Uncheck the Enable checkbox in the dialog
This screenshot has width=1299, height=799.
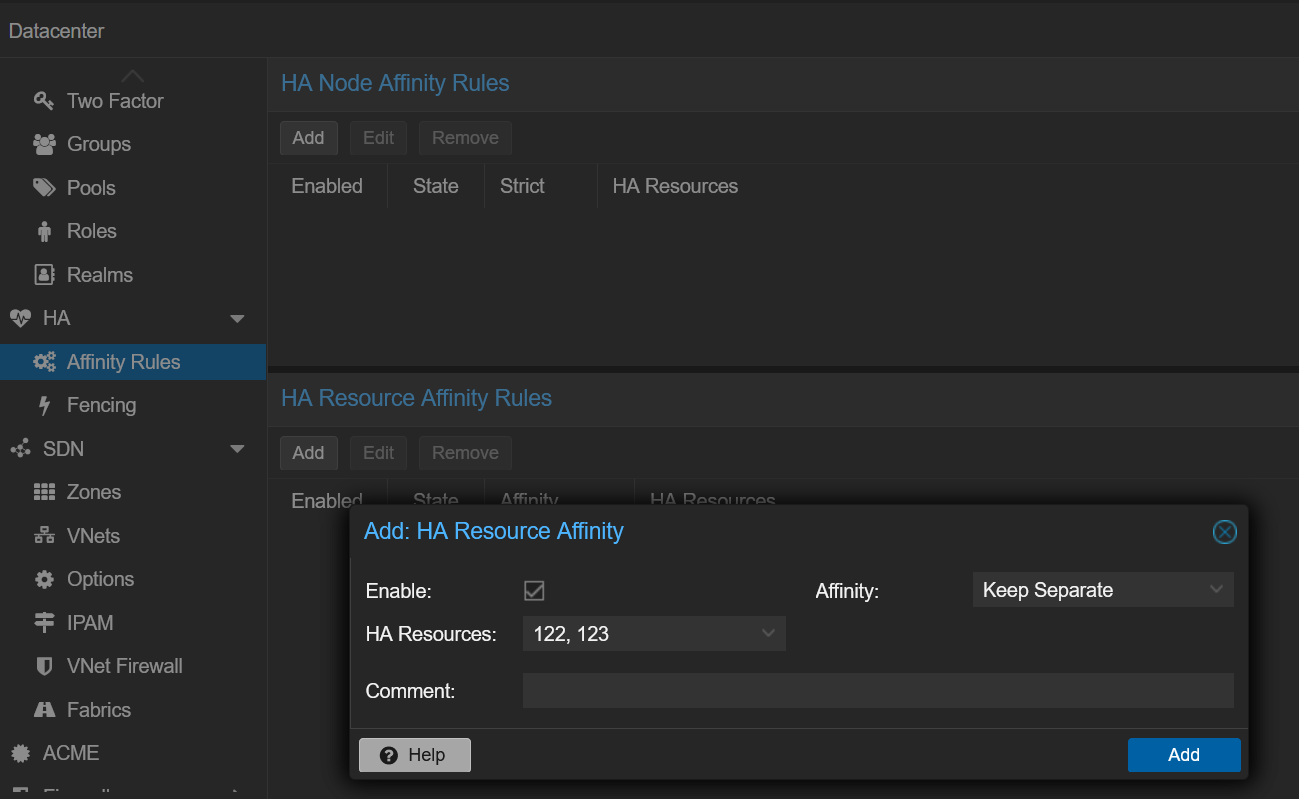(533, 590)
